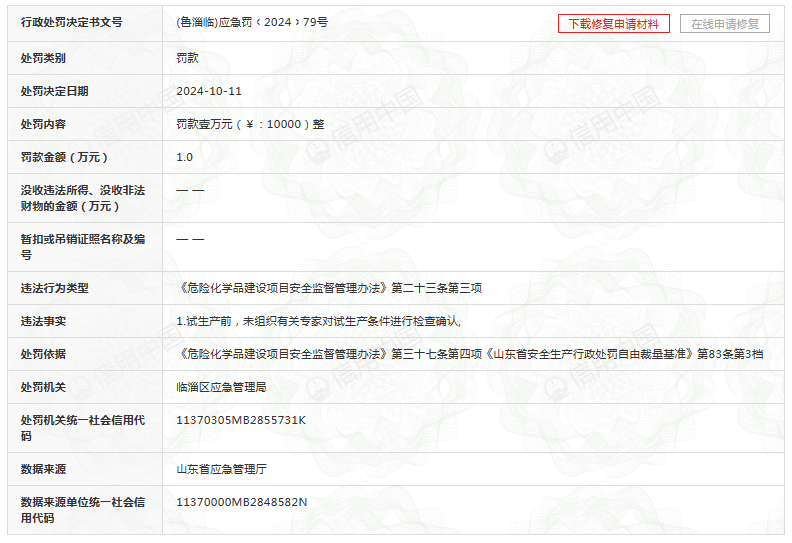
Task: Click the data source 山东省应急管理厅
Action: 221,469
